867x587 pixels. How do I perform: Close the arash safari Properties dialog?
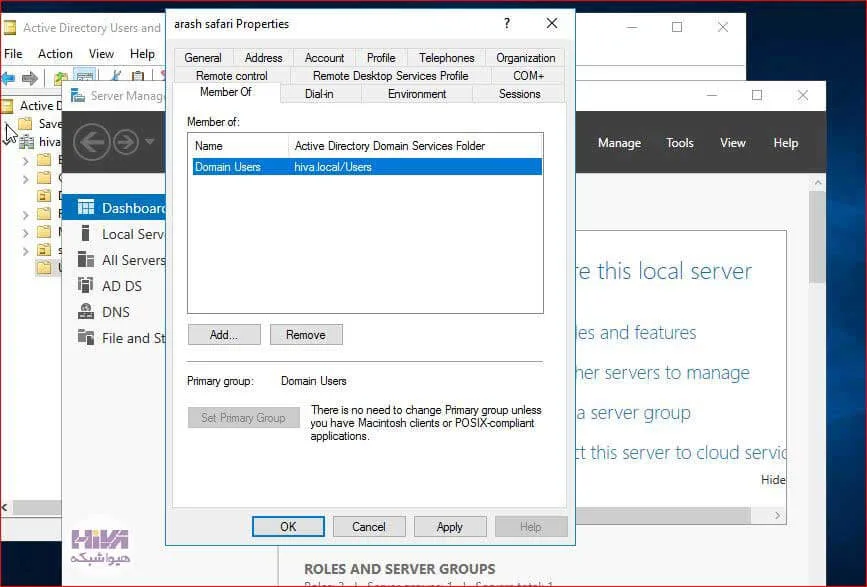pyautogui.click(x=552, y=23)
